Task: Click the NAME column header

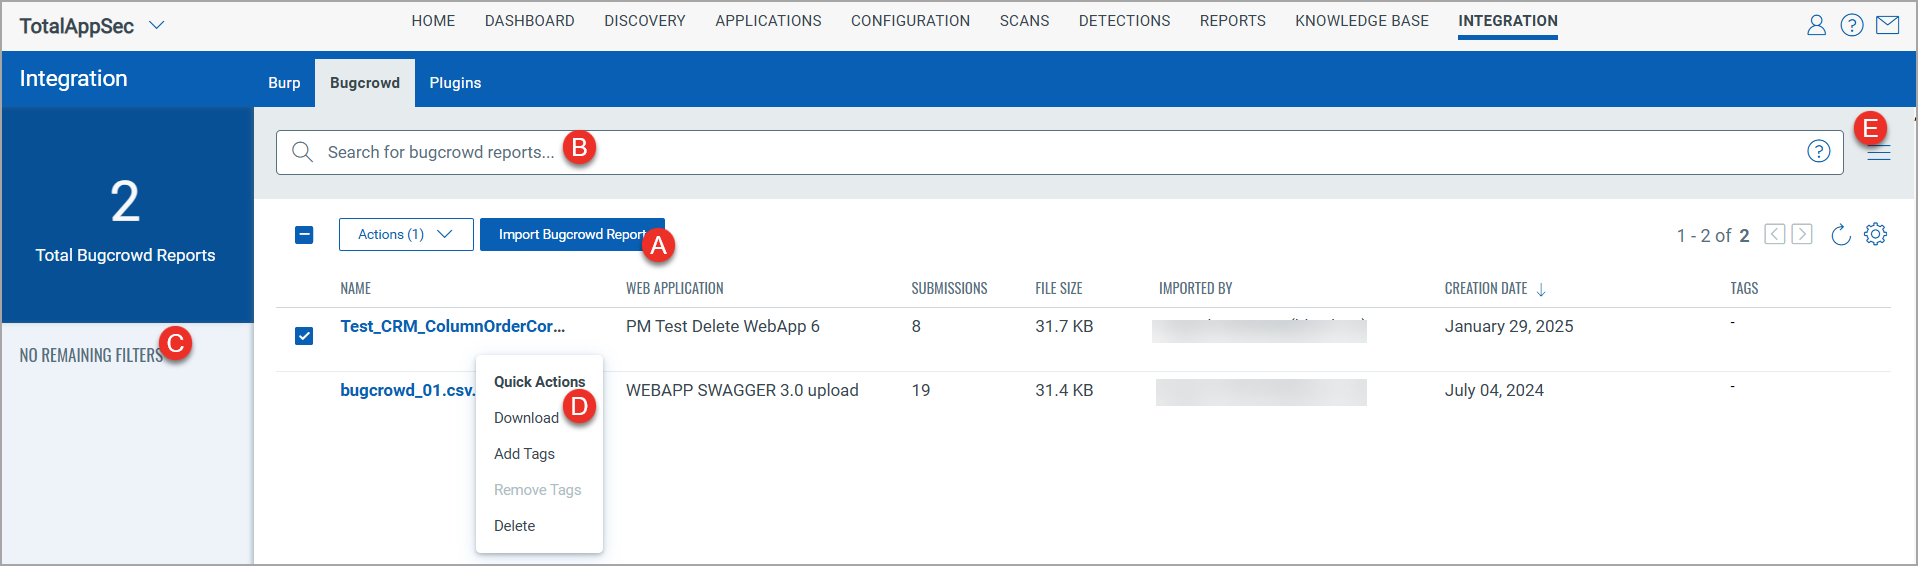Action: (355, 289)
